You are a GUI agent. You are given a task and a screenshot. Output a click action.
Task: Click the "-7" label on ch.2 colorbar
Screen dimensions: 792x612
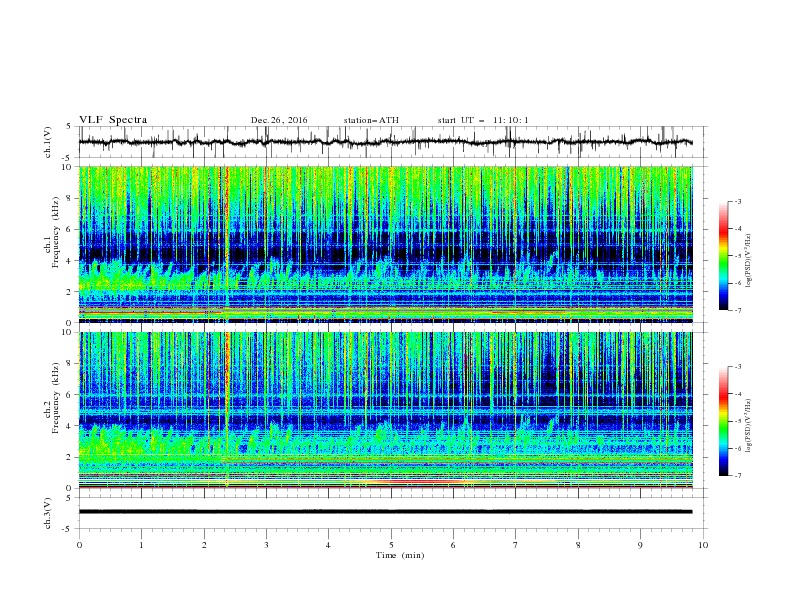[x=737, y=476]
